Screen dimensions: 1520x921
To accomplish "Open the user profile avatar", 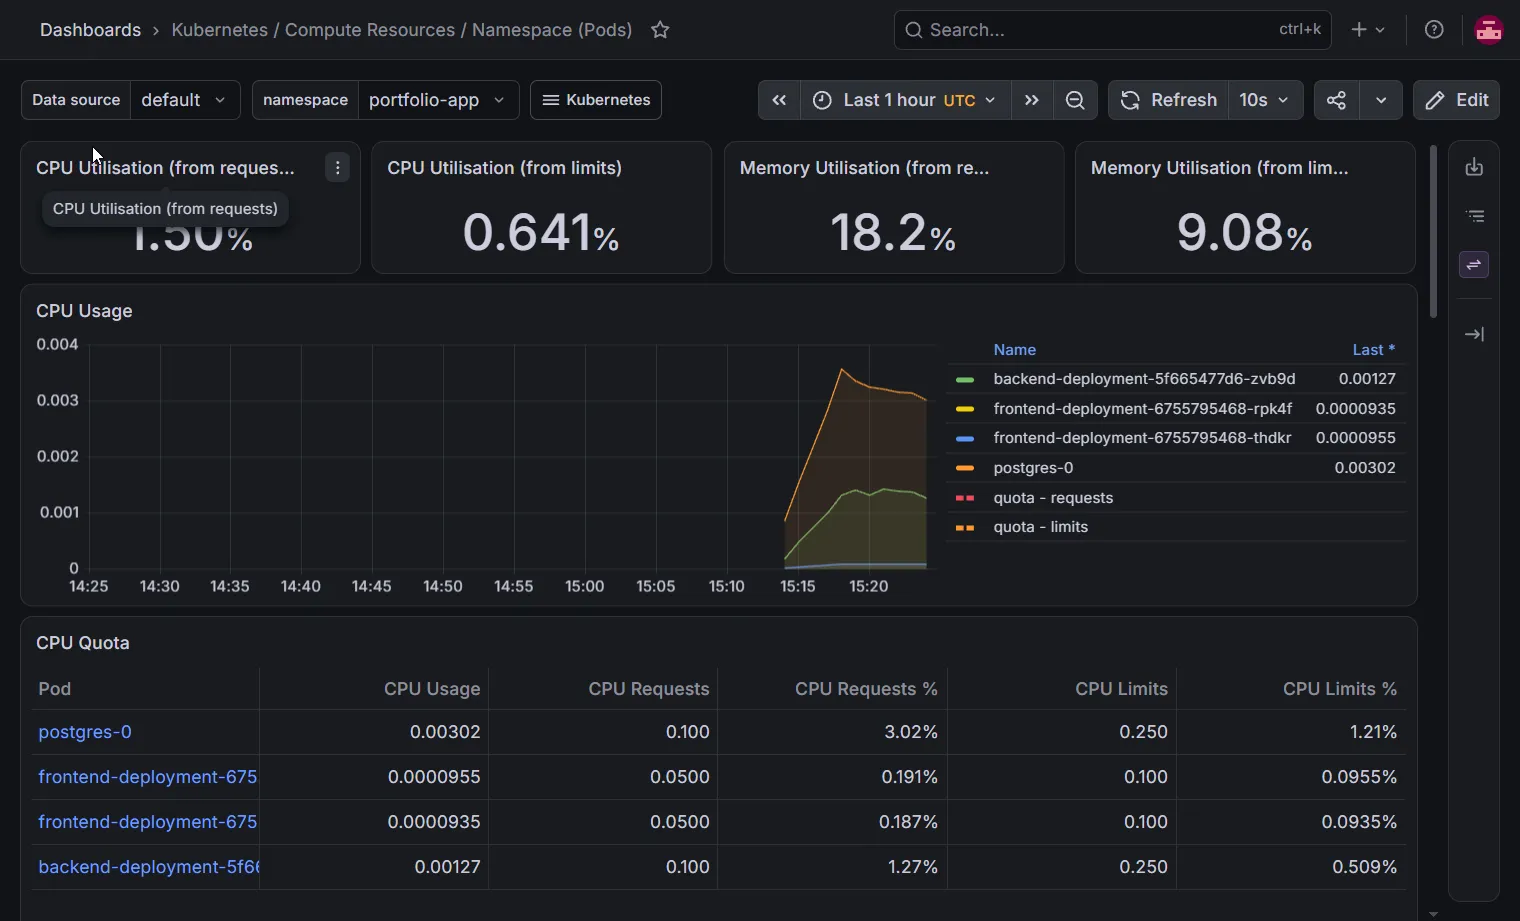I will pyautogui.click(x=1489, y=30).
